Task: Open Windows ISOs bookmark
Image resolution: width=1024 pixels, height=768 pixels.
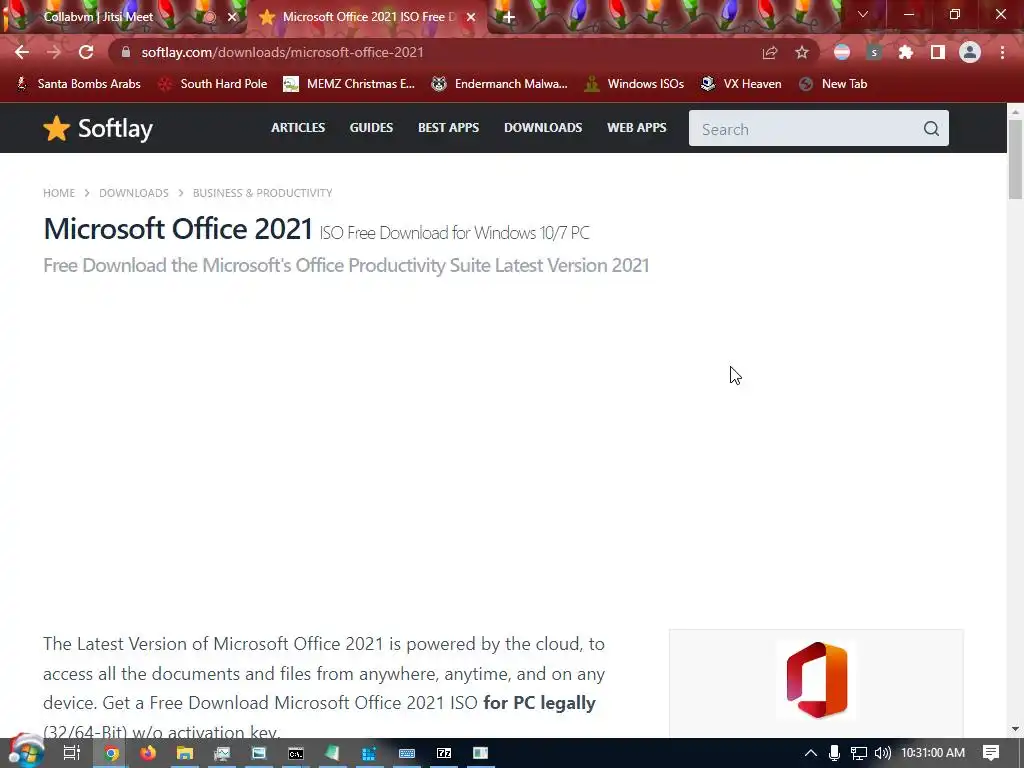Action: point(634,84)
